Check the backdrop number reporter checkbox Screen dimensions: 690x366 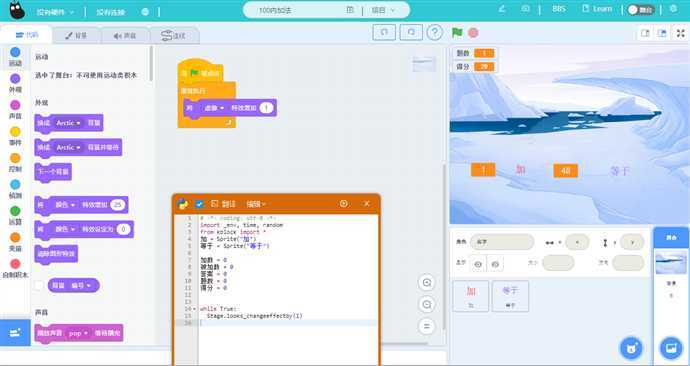(x=39, y=285)
